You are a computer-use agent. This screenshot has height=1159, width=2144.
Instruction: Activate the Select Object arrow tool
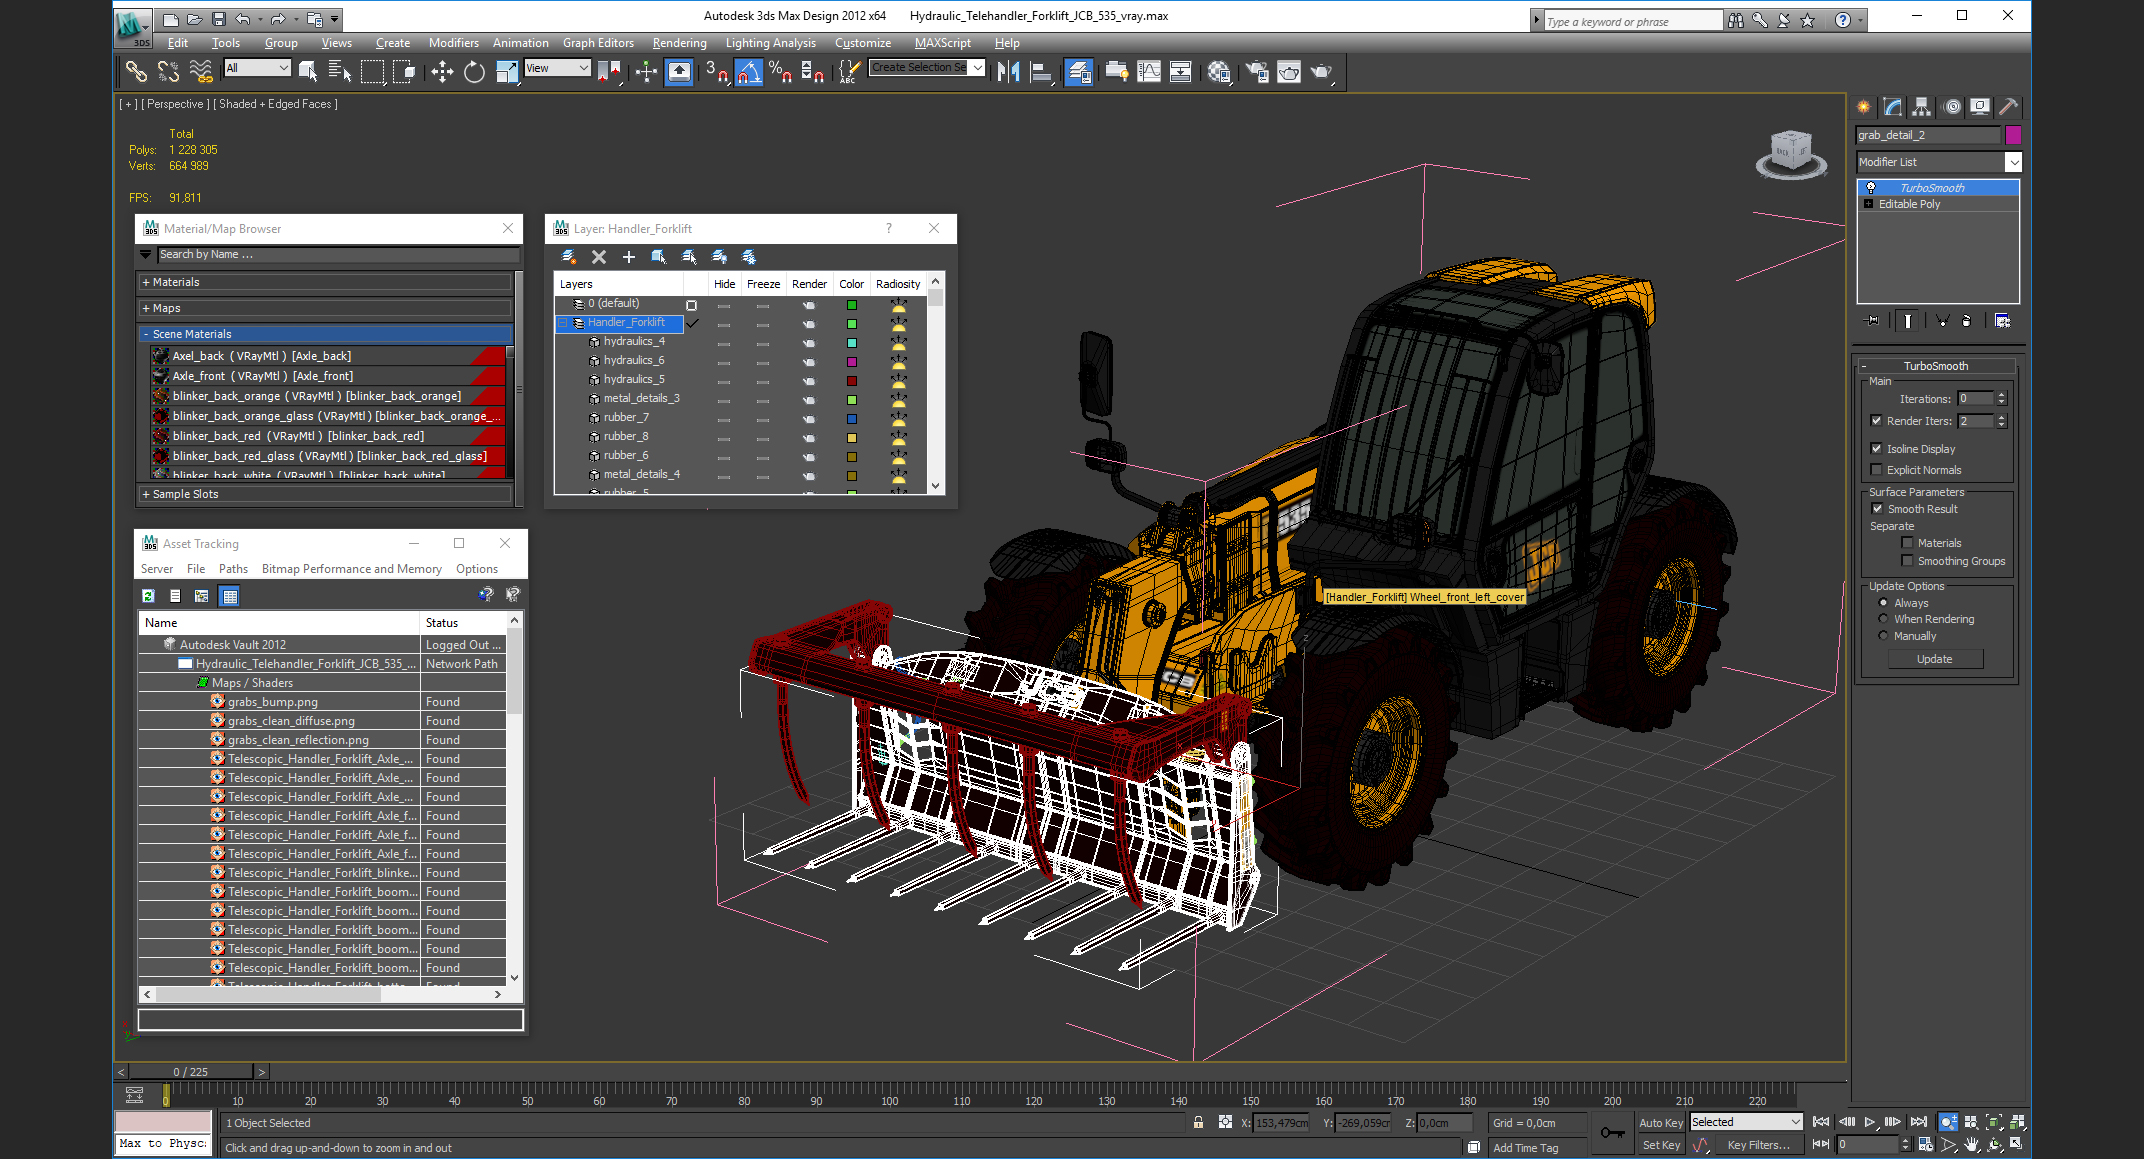point(308,71)
